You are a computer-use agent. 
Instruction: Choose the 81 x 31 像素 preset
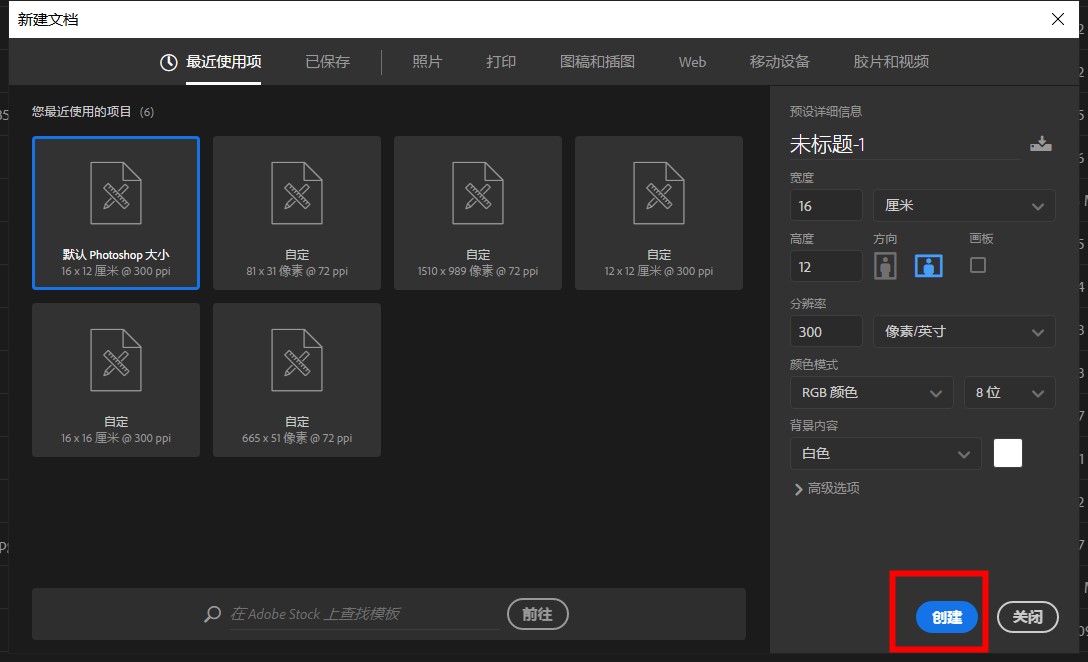click(x=297, y=213)
